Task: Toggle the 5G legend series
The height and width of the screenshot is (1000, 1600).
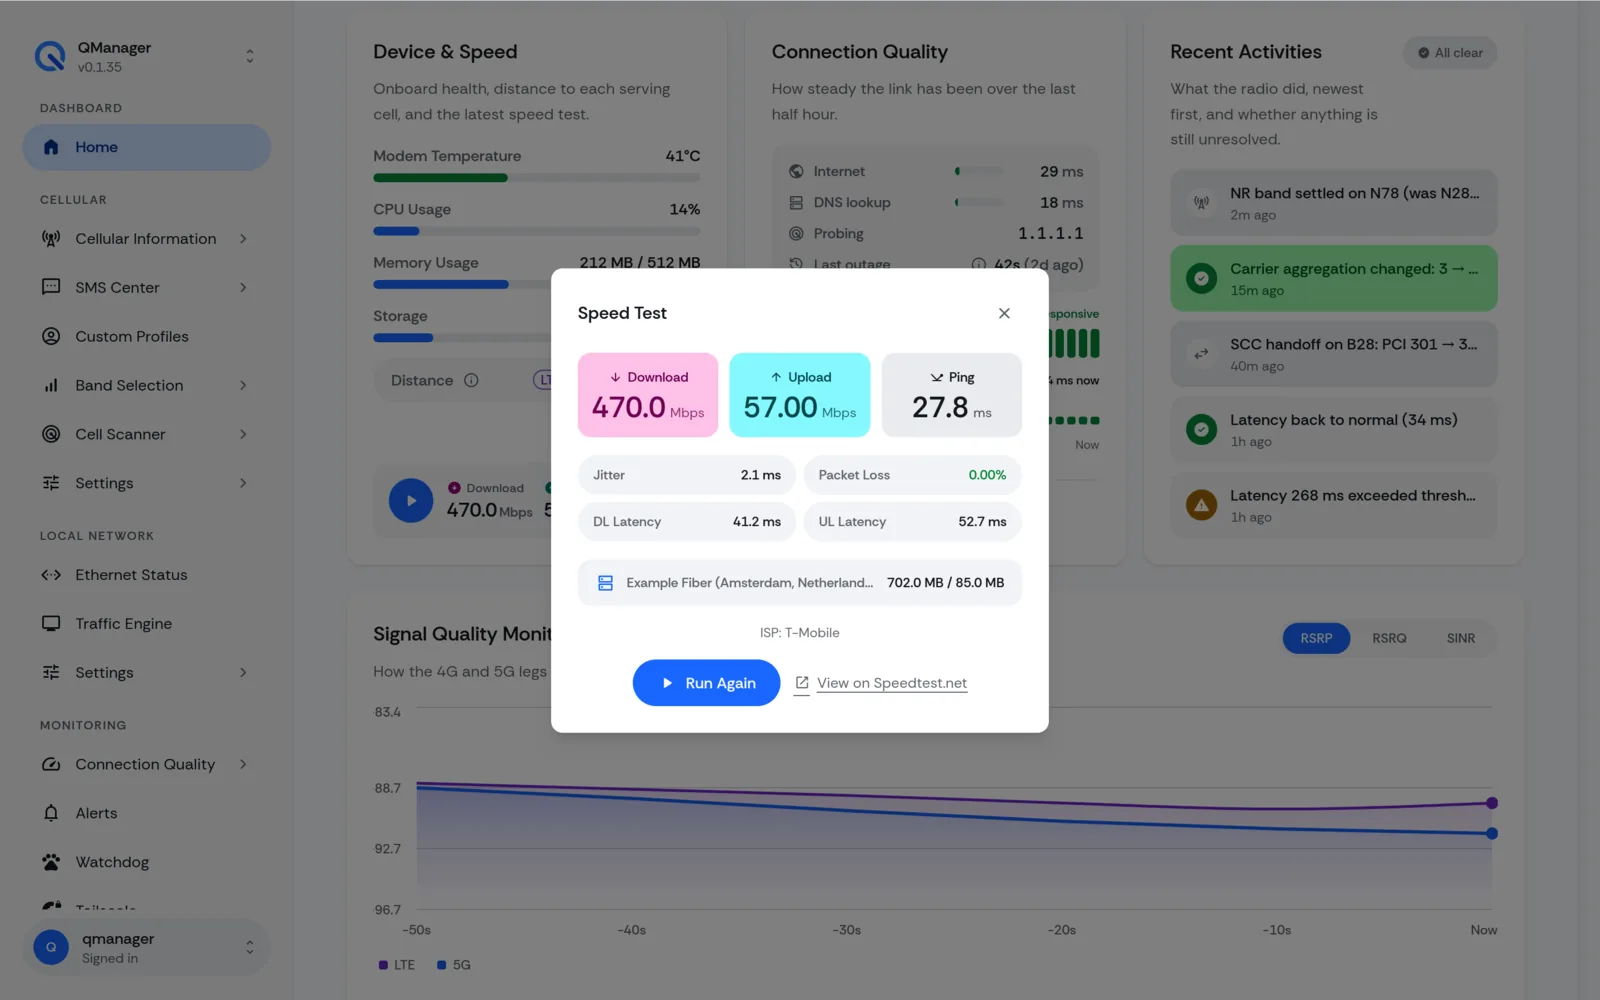Action: 454,965
